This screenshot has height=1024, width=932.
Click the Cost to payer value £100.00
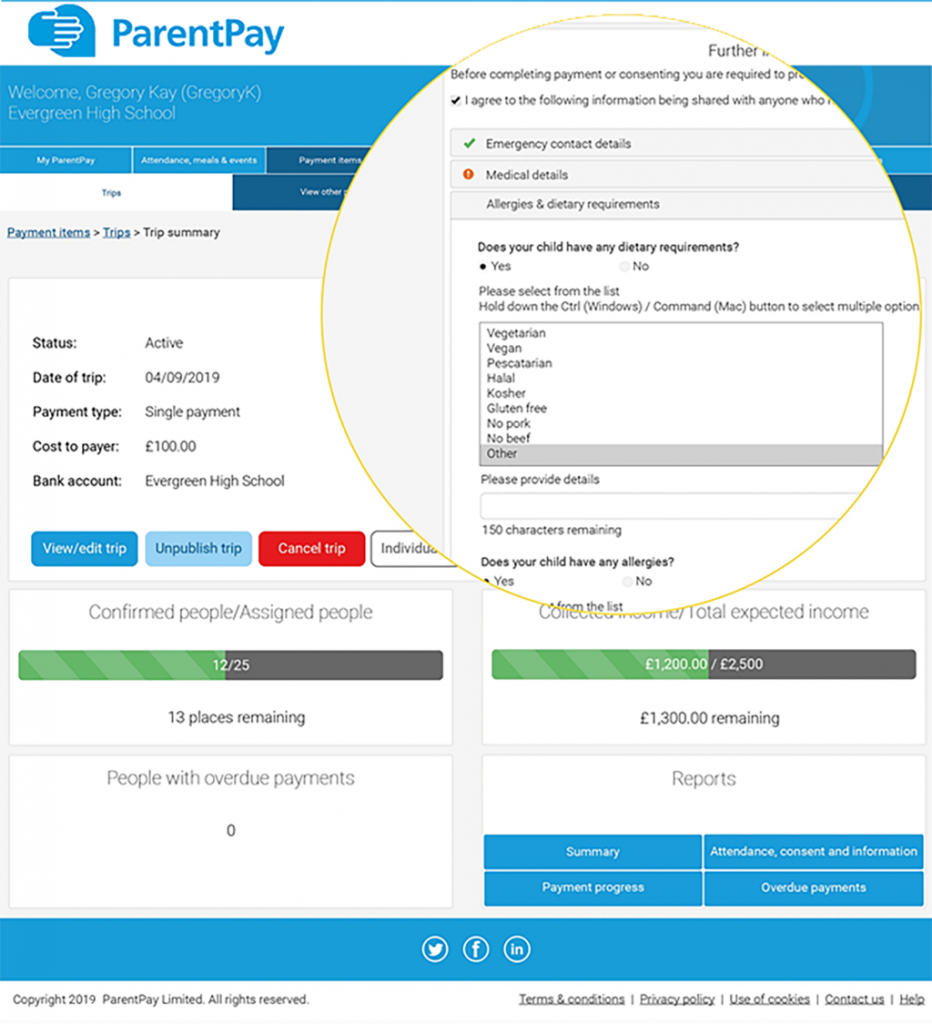point(170,447)
